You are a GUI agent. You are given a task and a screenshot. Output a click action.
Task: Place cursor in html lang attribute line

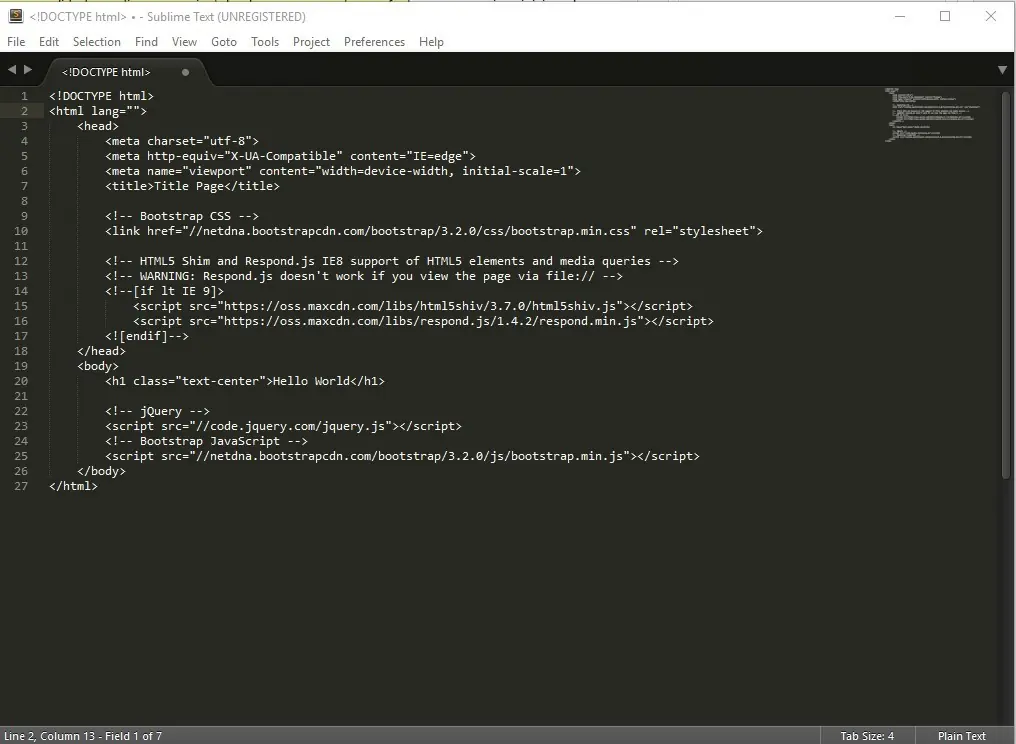[x=98, y=111]
